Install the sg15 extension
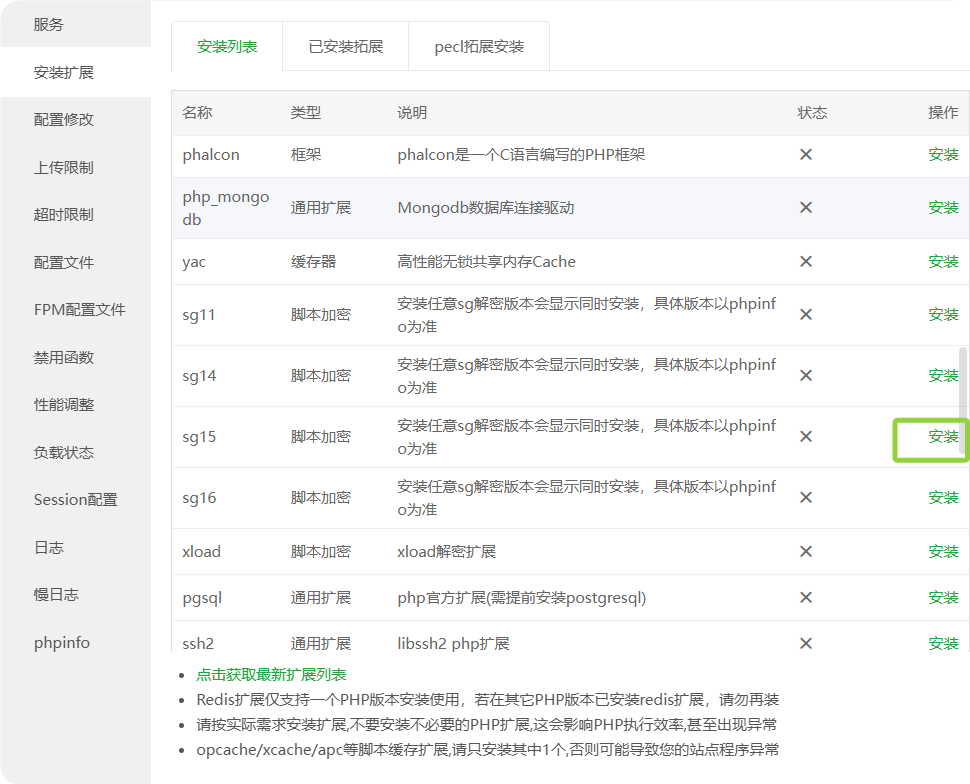Image resolution: width=970 pixels, height=784 pixels. coord(942,437)
